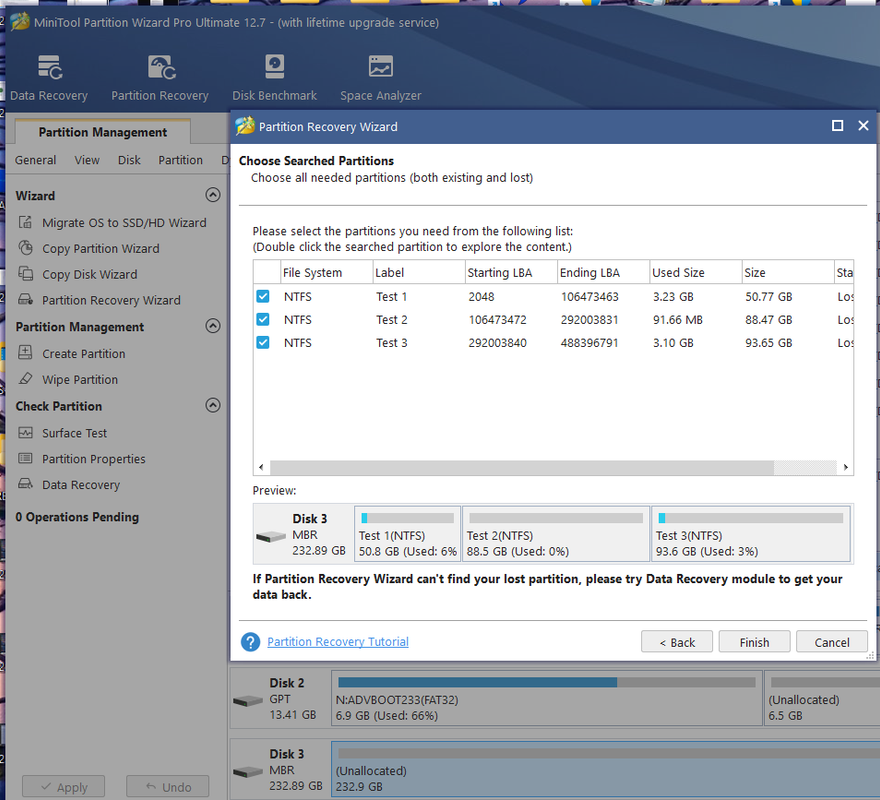The image size is (880, 800).
Task: Uncheck the Test 2 partition checkbox
Action: coord(263,319)
